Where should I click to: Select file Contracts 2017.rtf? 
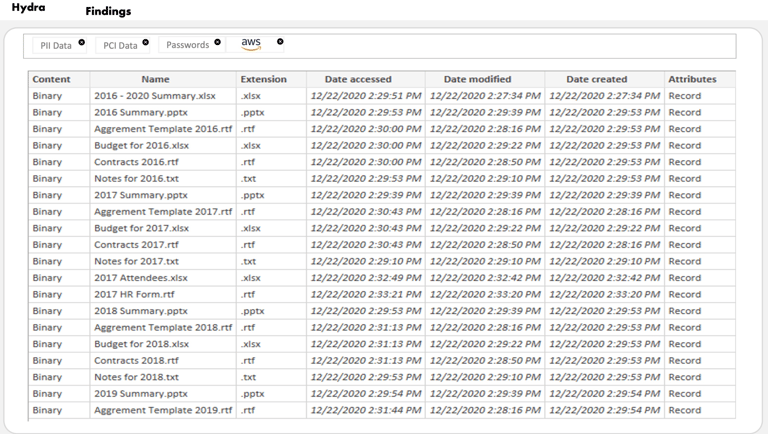coord(136,245)
